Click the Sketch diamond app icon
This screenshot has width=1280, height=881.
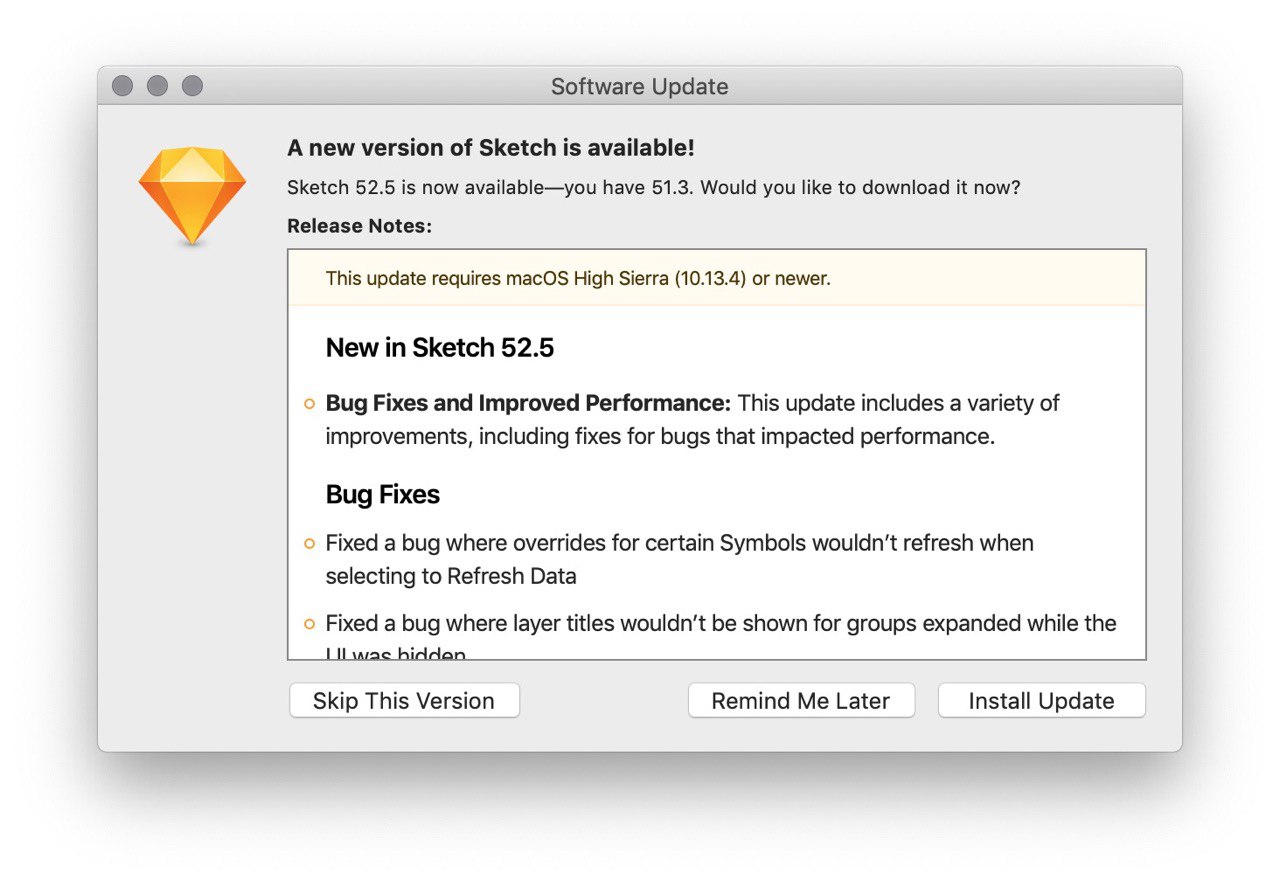tap(192, 196)
